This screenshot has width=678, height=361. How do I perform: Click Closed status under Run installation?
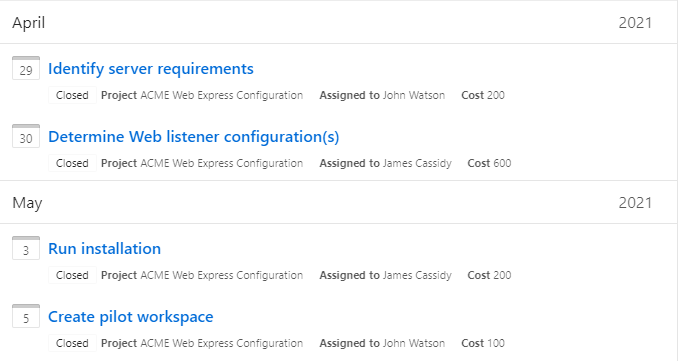click(x=72, y=275)
